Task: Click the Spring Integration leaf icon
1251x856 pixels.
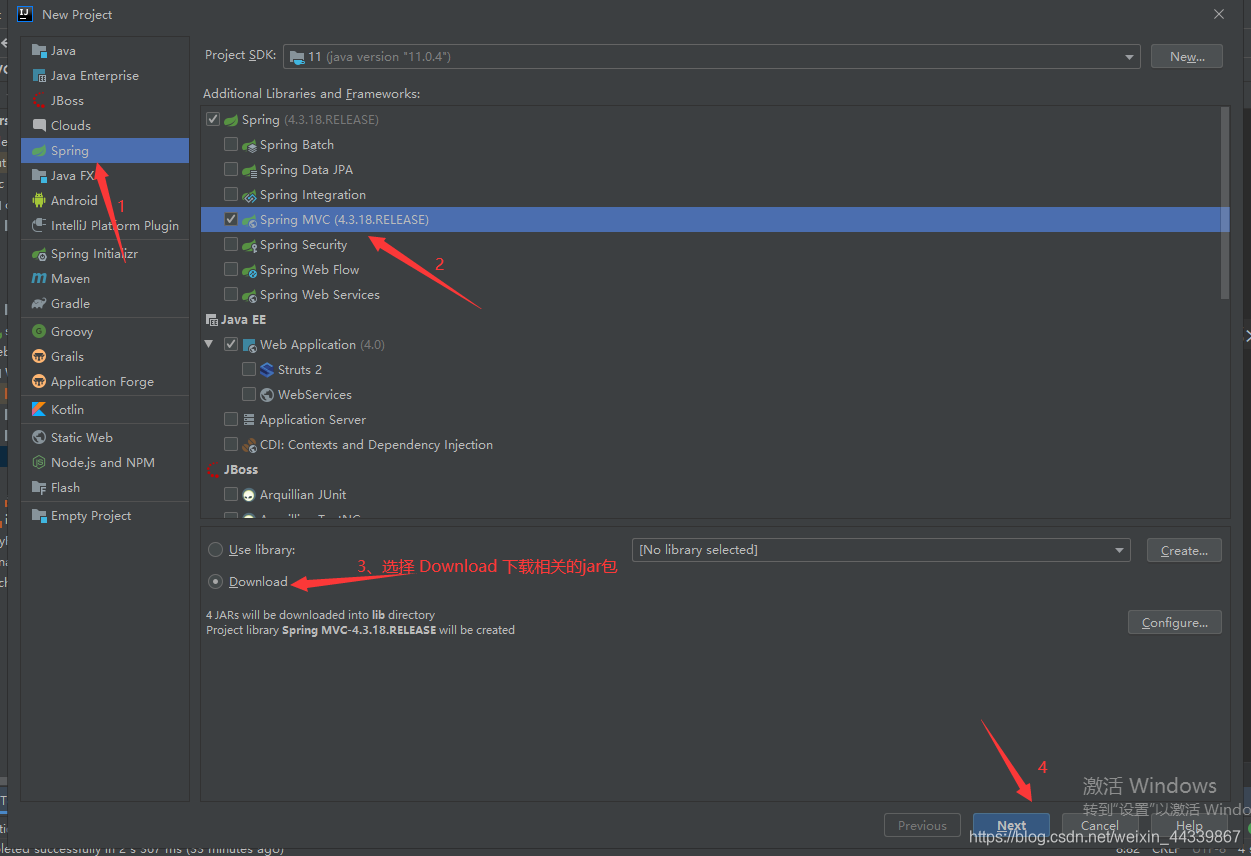Action: coord(249,195)
